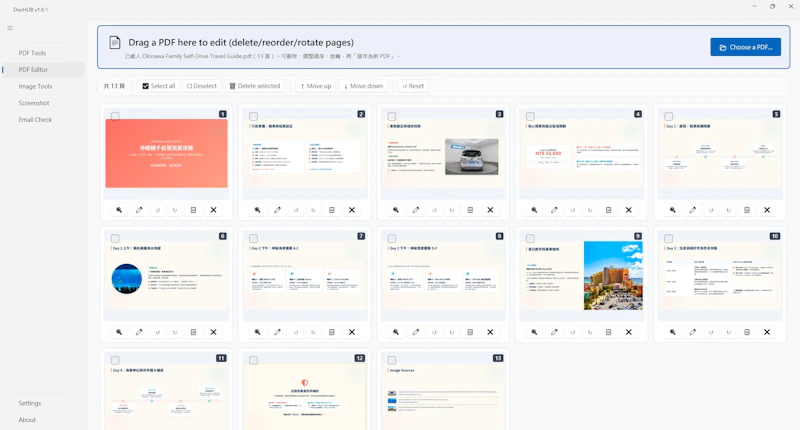
Task: Click Select all pages
Action: (159, 86)
